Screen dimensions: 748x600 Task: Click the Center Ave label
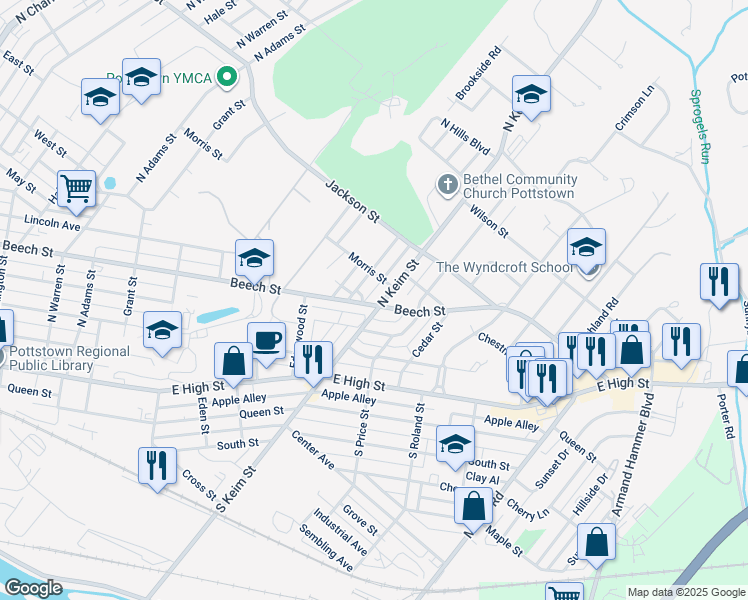tap(313, 450)
